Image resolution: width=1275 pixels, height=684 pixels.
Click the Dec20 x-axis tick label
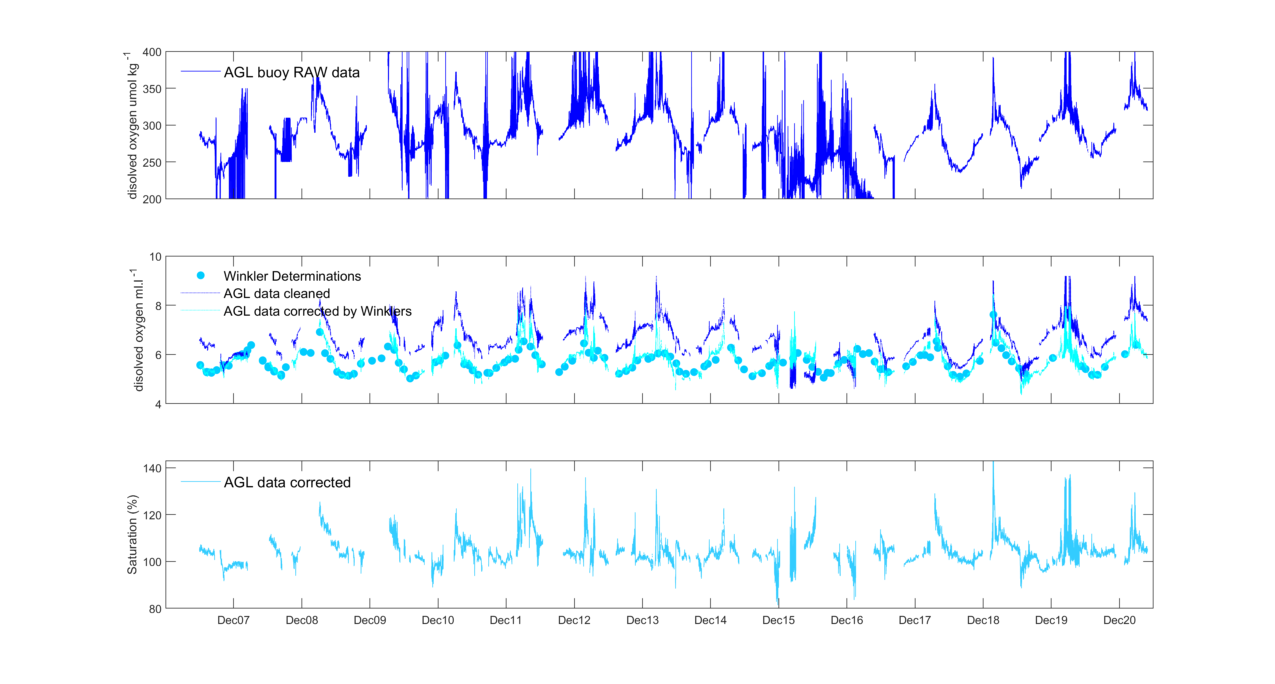pos(1119,621)
